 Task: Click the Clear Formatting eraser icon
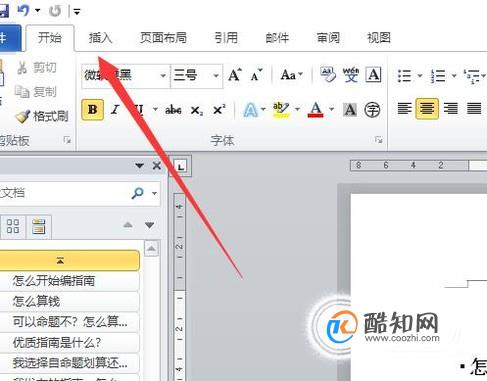(328, 74)
